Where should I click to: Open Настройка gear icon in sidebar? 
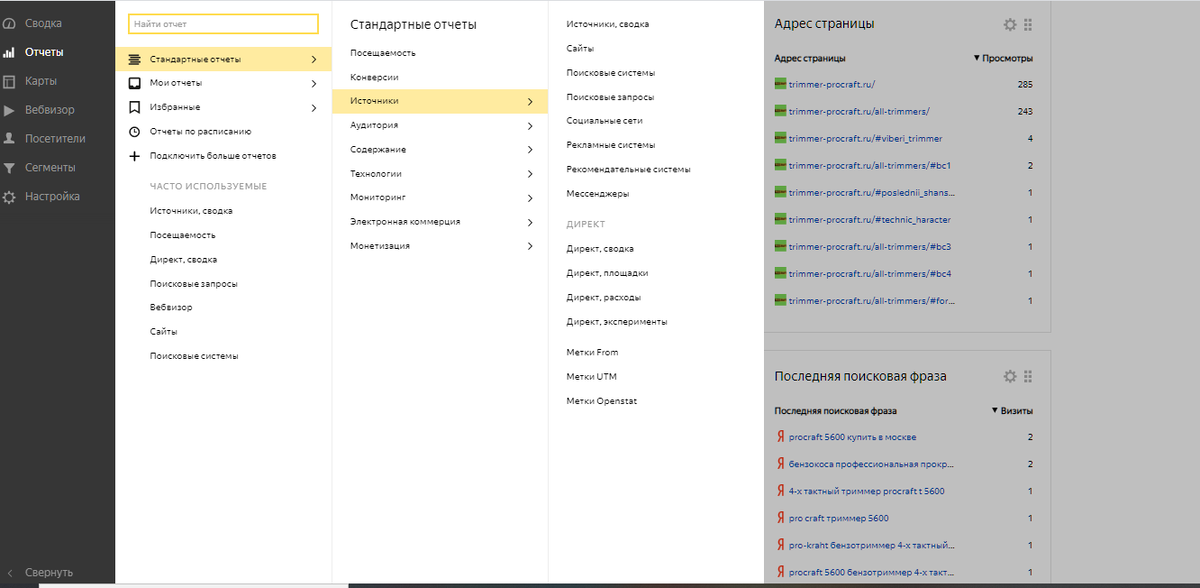coord(9,197)
